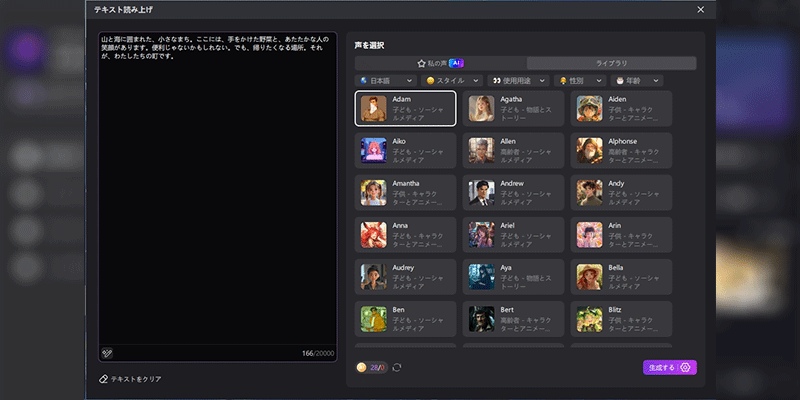The height and width of the screenshot is (400, 800).
Task: Pick the Amantha voice avatar
Action: tap(373, 193)
